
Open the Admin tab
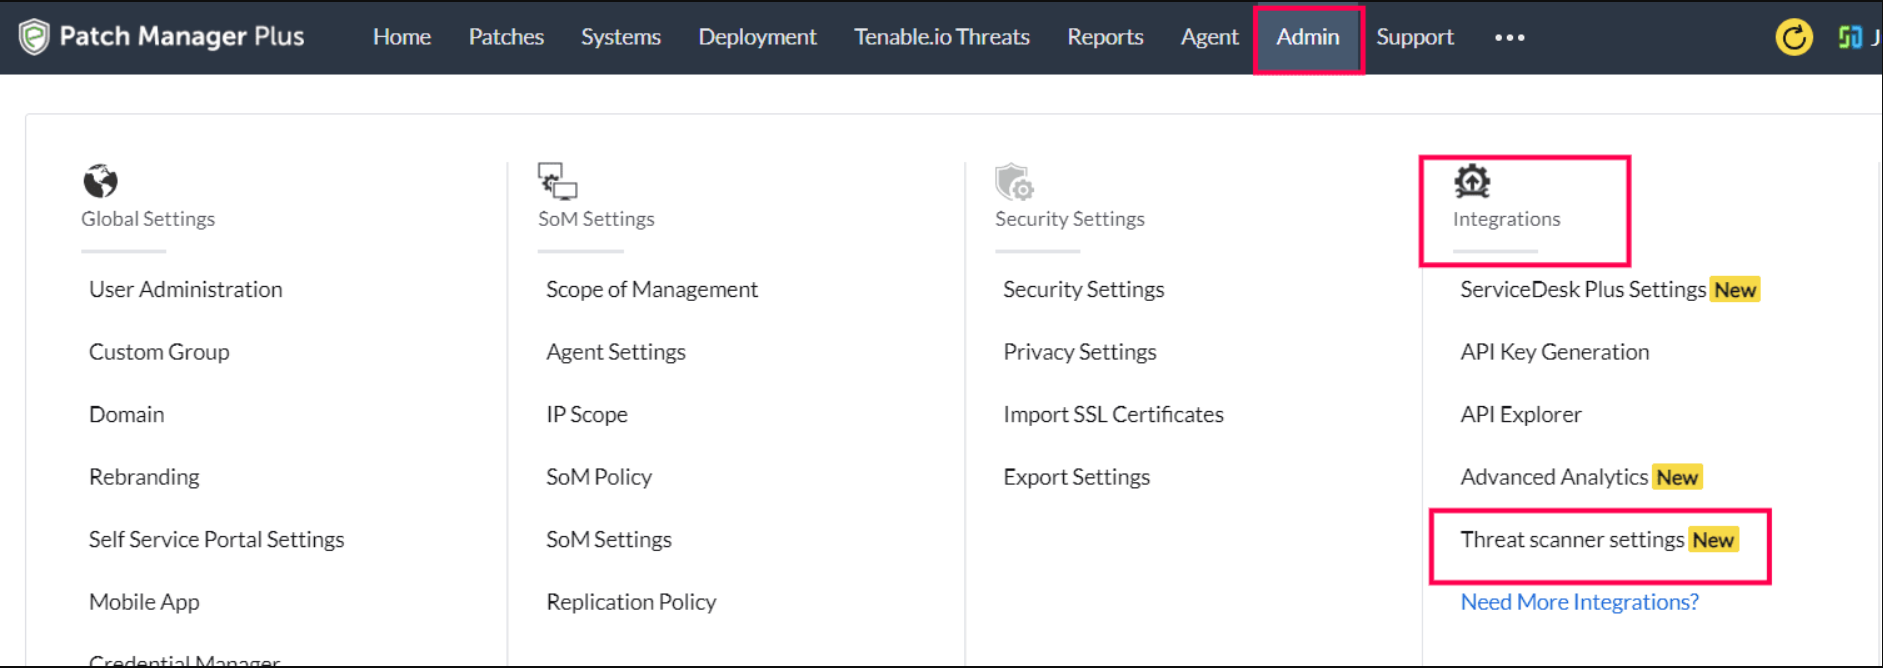click(1307, 38)
